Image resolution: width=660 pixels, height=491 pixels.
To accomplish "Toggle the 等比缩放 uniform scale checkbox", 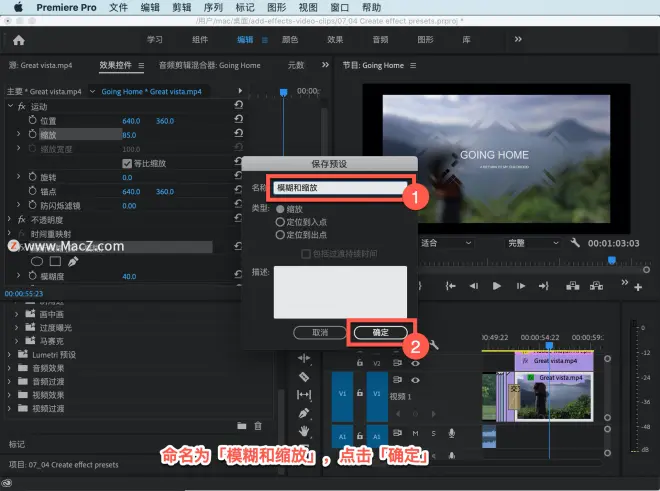I will 127,163.
